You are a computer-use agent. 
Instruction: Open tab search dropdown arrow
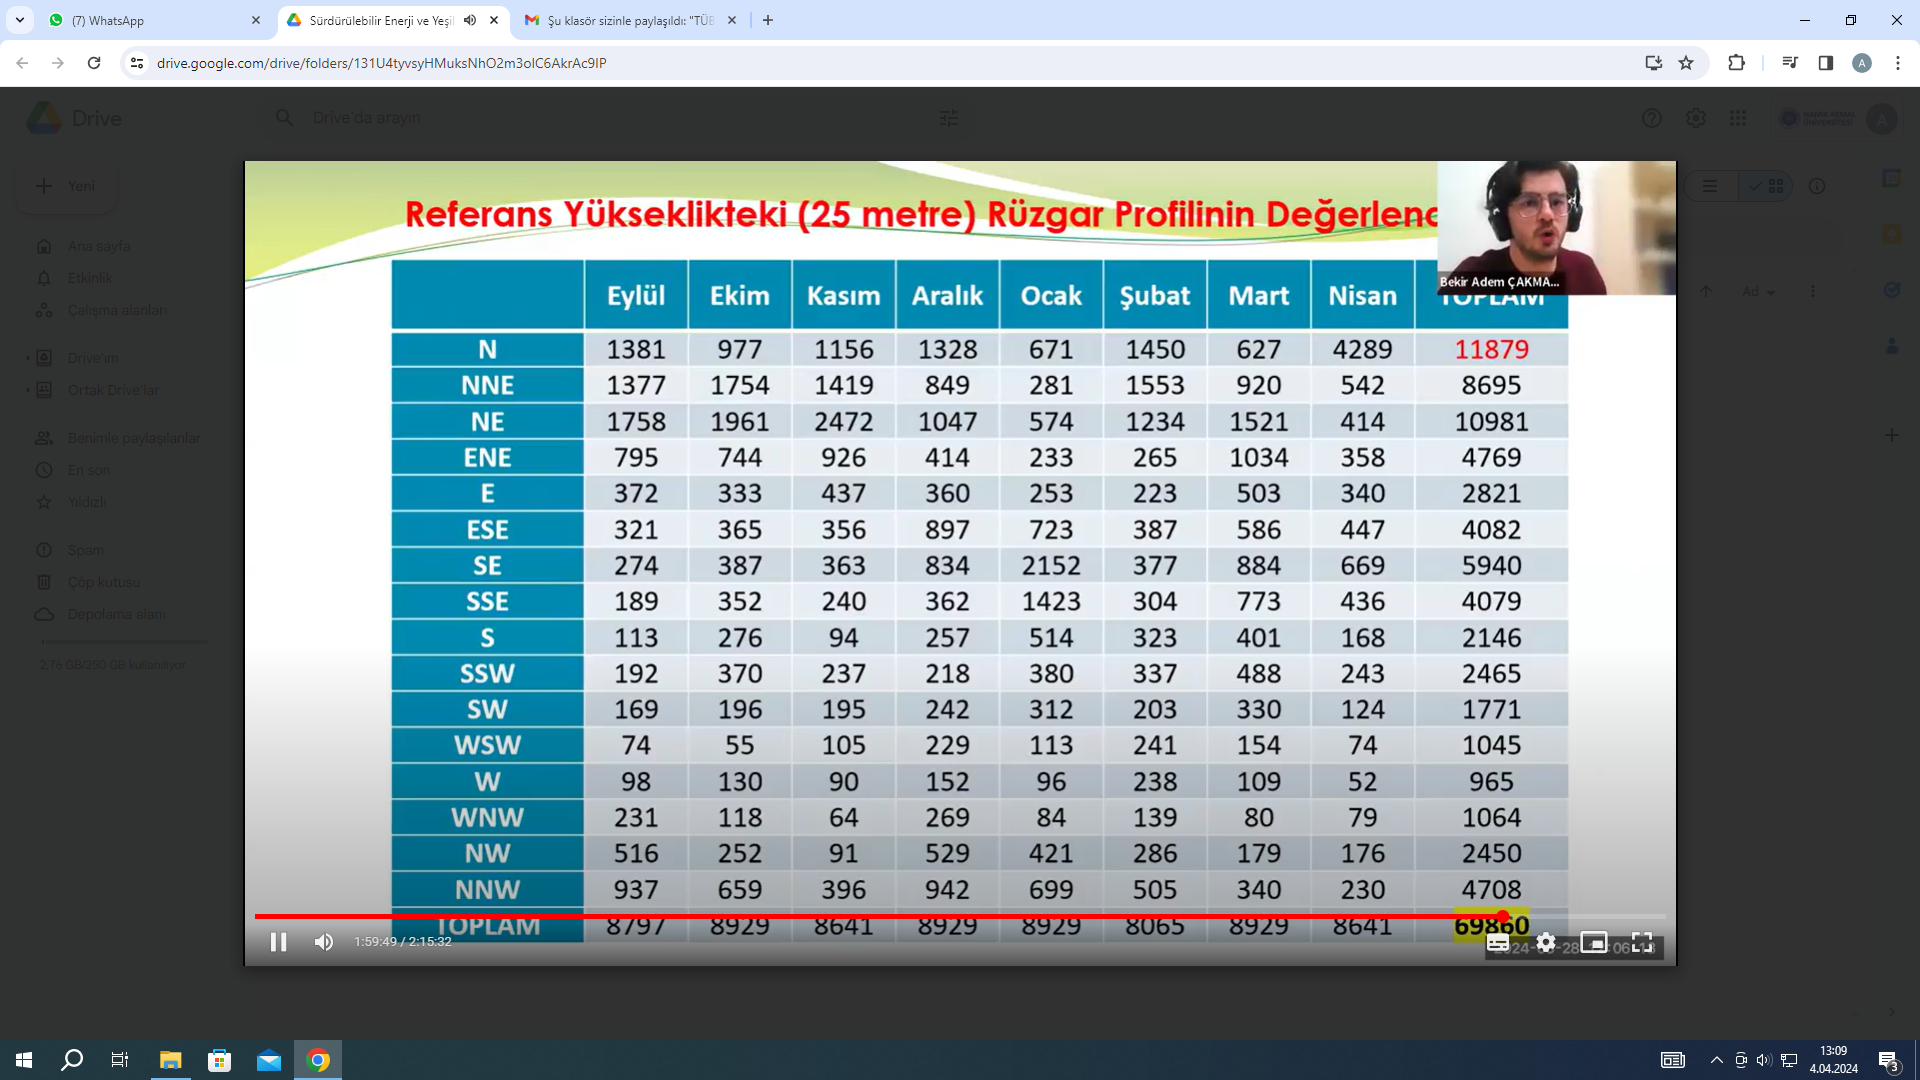click(x=20, y=20)
